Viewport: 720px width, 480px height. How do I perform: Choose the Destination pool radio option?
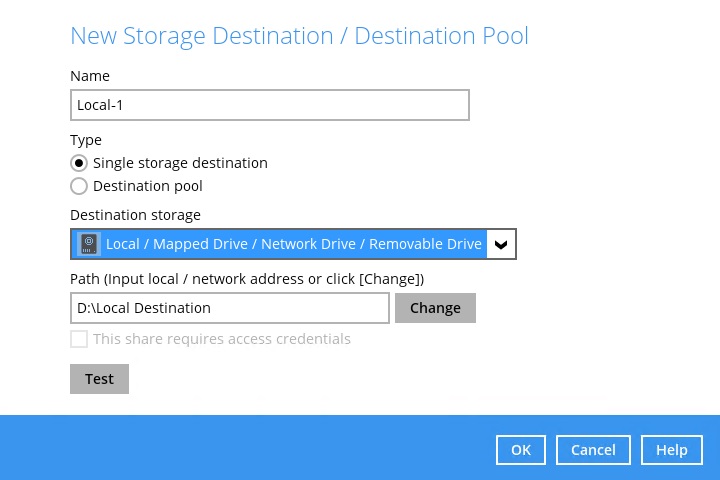79,186
